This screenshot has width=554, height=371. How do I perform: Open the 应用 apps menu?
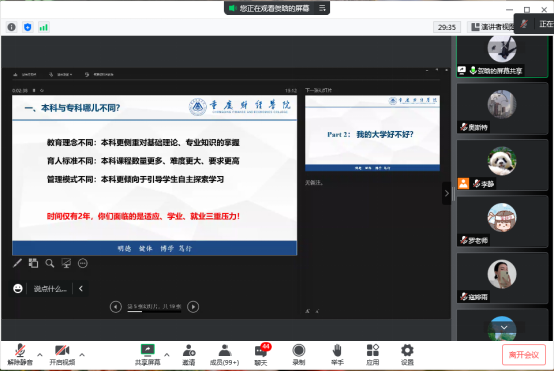tap(372, 354)
